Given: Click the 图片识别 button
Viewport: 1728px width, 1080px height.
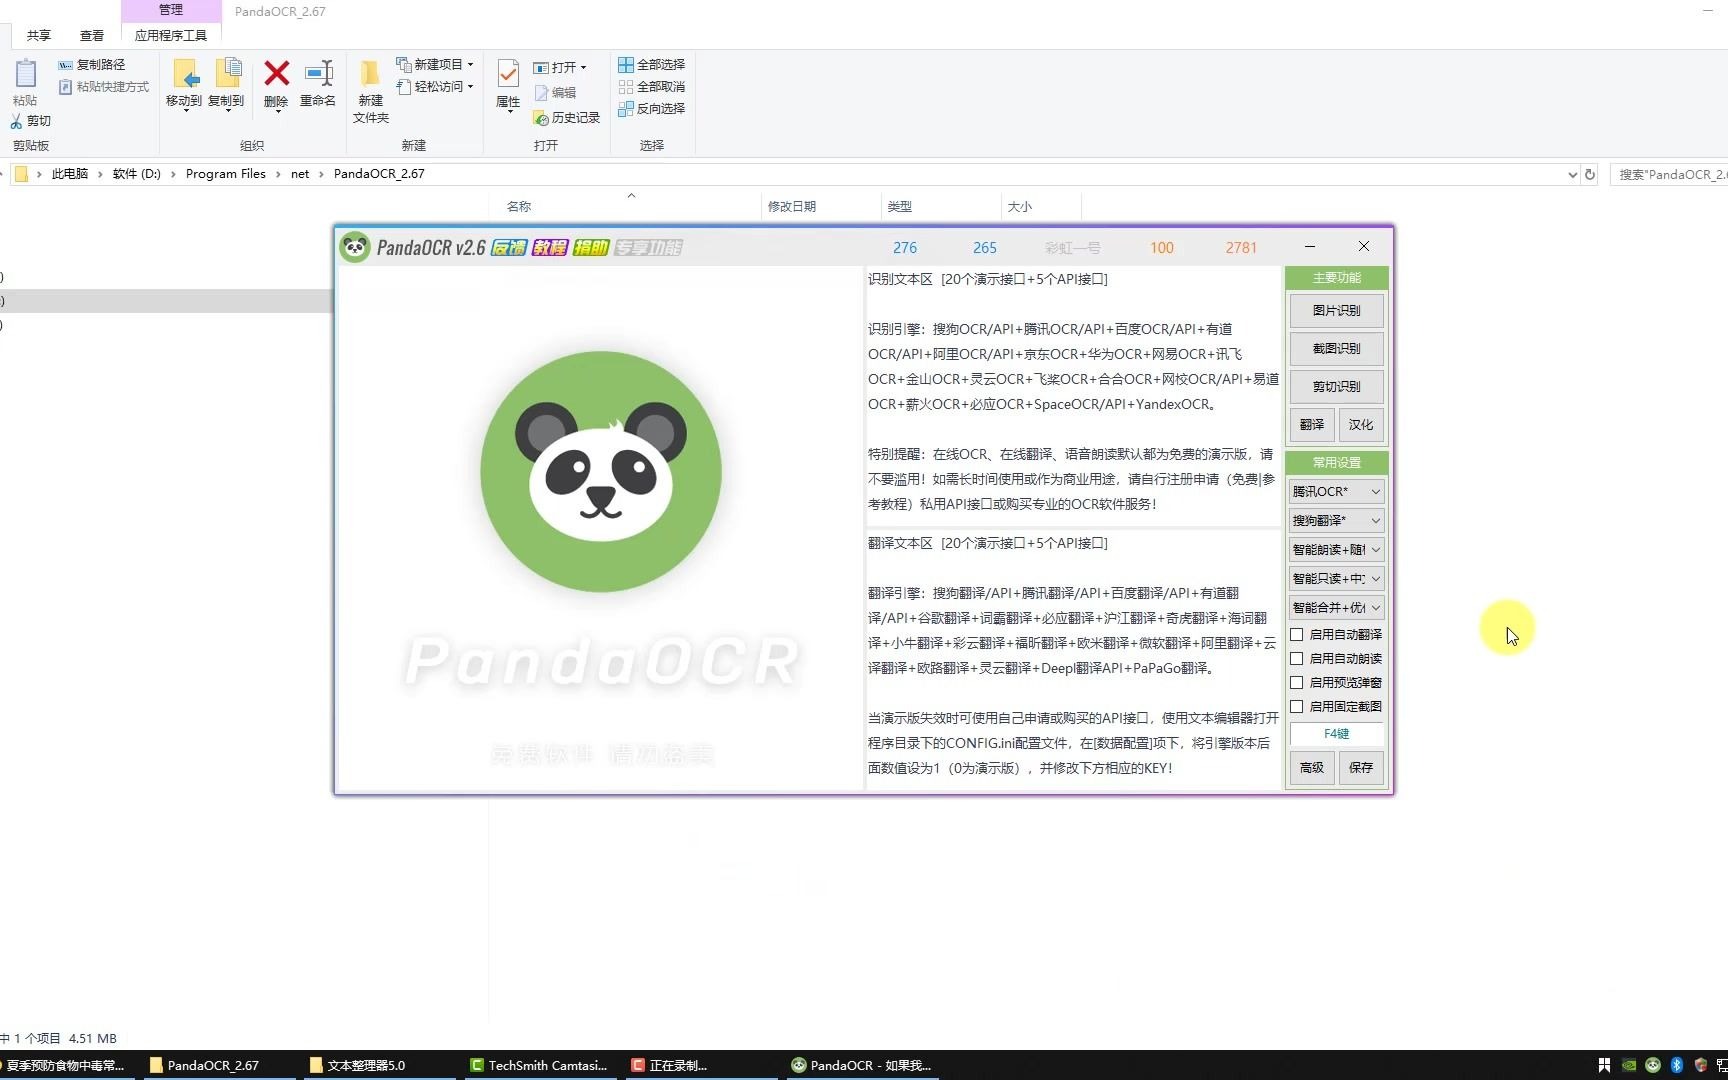Looking at the screenshot, I should point(1337,311).
